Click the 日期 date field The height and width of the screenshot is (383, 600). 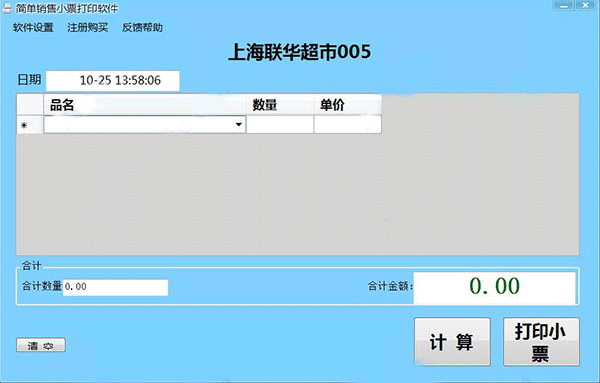(x=113, y=81)
